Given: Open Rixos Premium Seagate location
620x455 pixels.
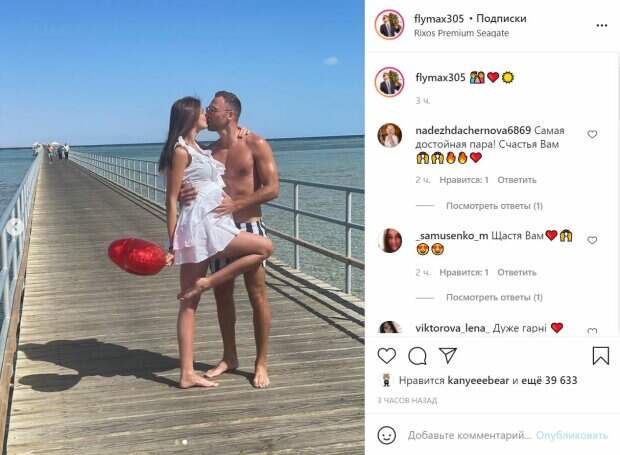Looking at the screenshot, I should [x=461, y=33].
